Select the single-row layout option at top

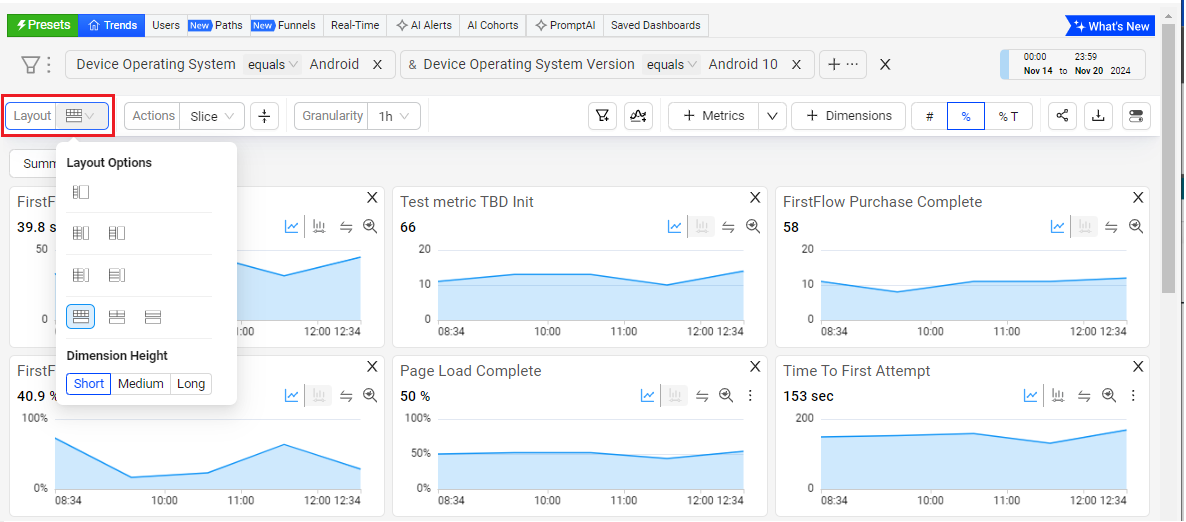click(x=81, y=192)
